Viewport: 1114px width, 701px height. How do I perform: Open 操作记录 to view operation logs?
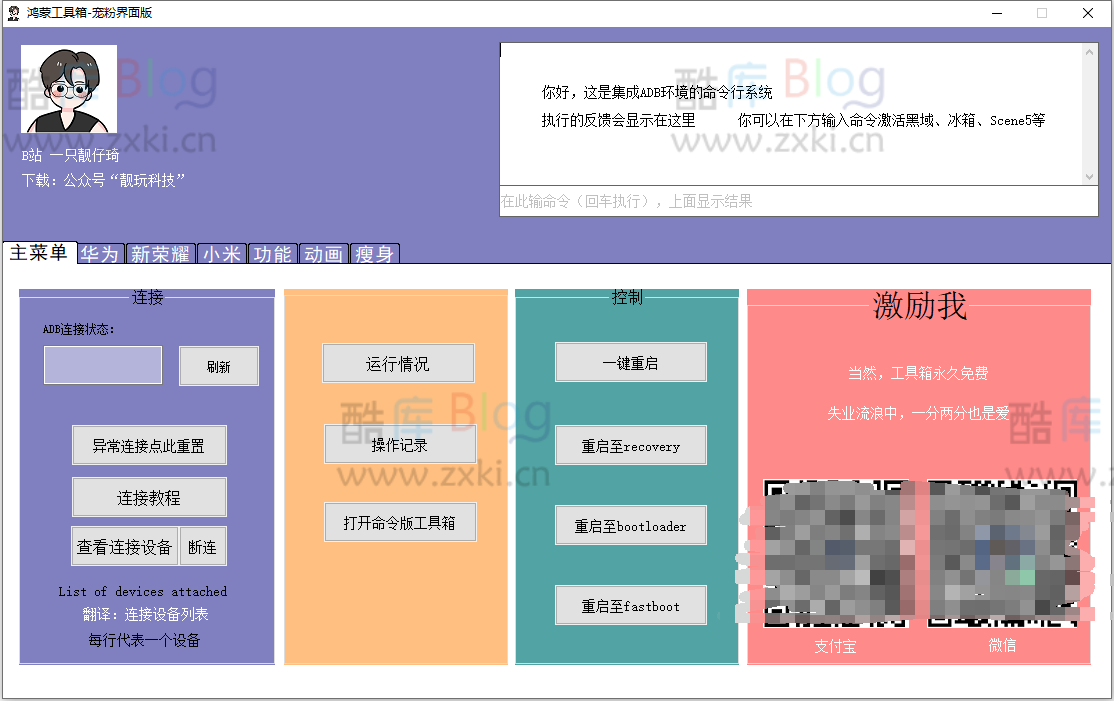coord(398,443)
